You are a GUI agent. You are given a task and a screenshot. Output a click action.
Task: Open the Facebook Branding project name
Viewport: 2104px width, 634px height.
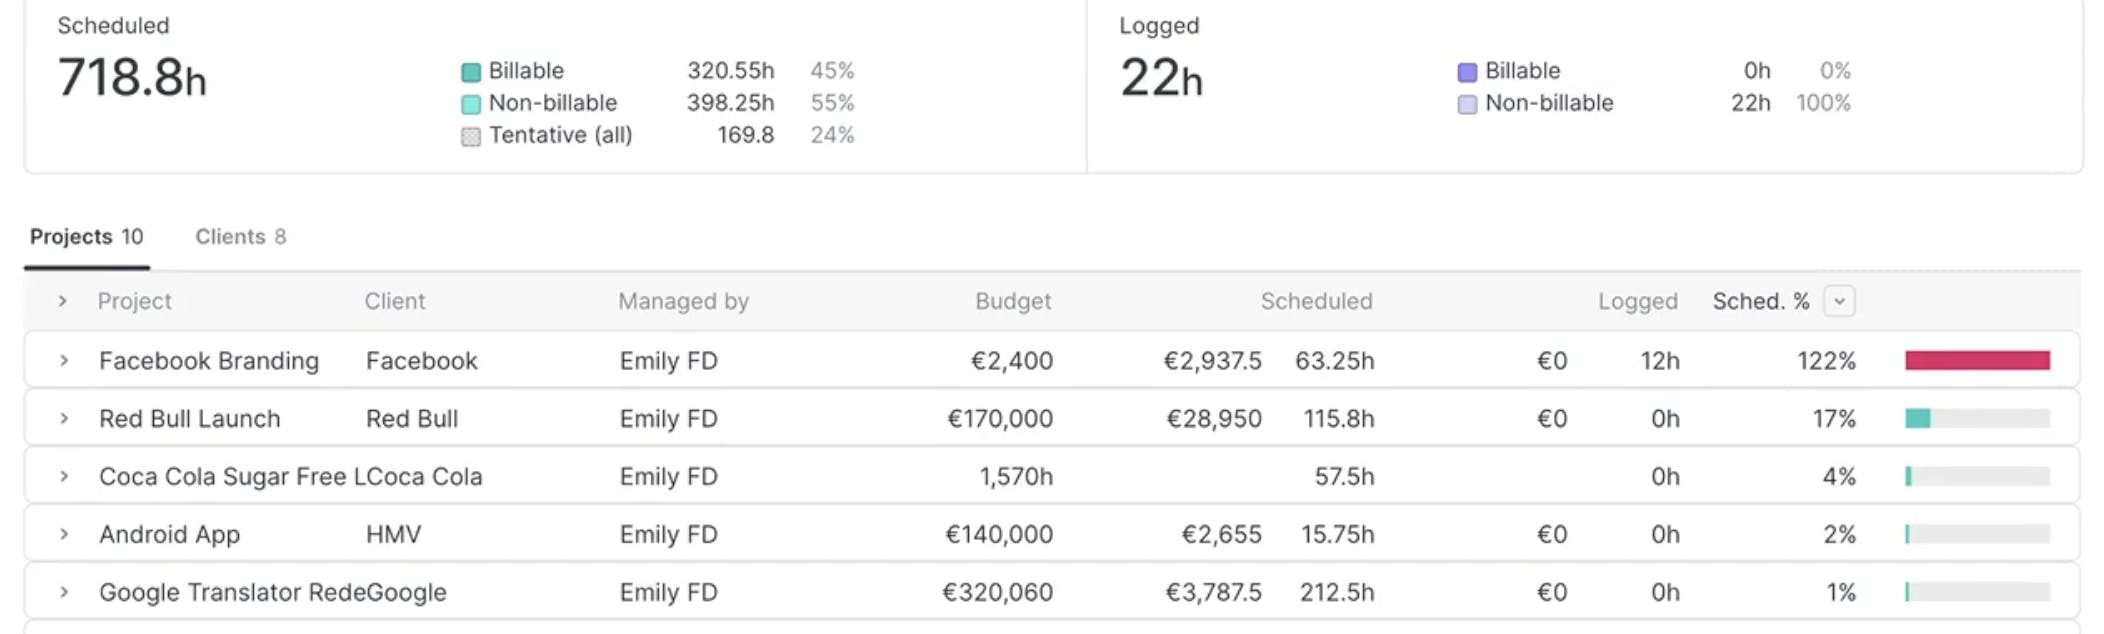pos(209,361)
